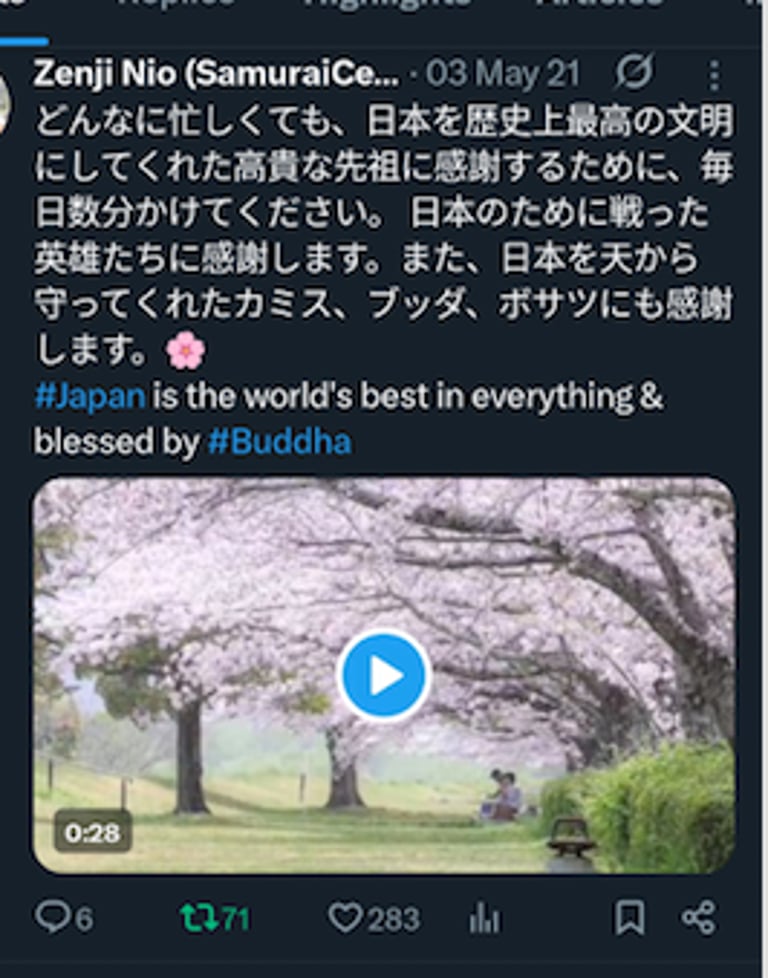
Task: Click the 0:28 video duration badge
Action: (x=92, y=833)
